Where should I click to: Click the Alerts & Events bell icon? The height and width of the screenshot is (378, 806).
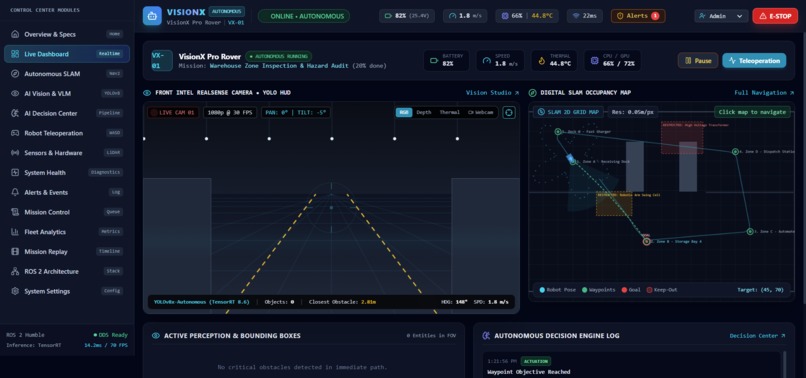click(14, 192)
